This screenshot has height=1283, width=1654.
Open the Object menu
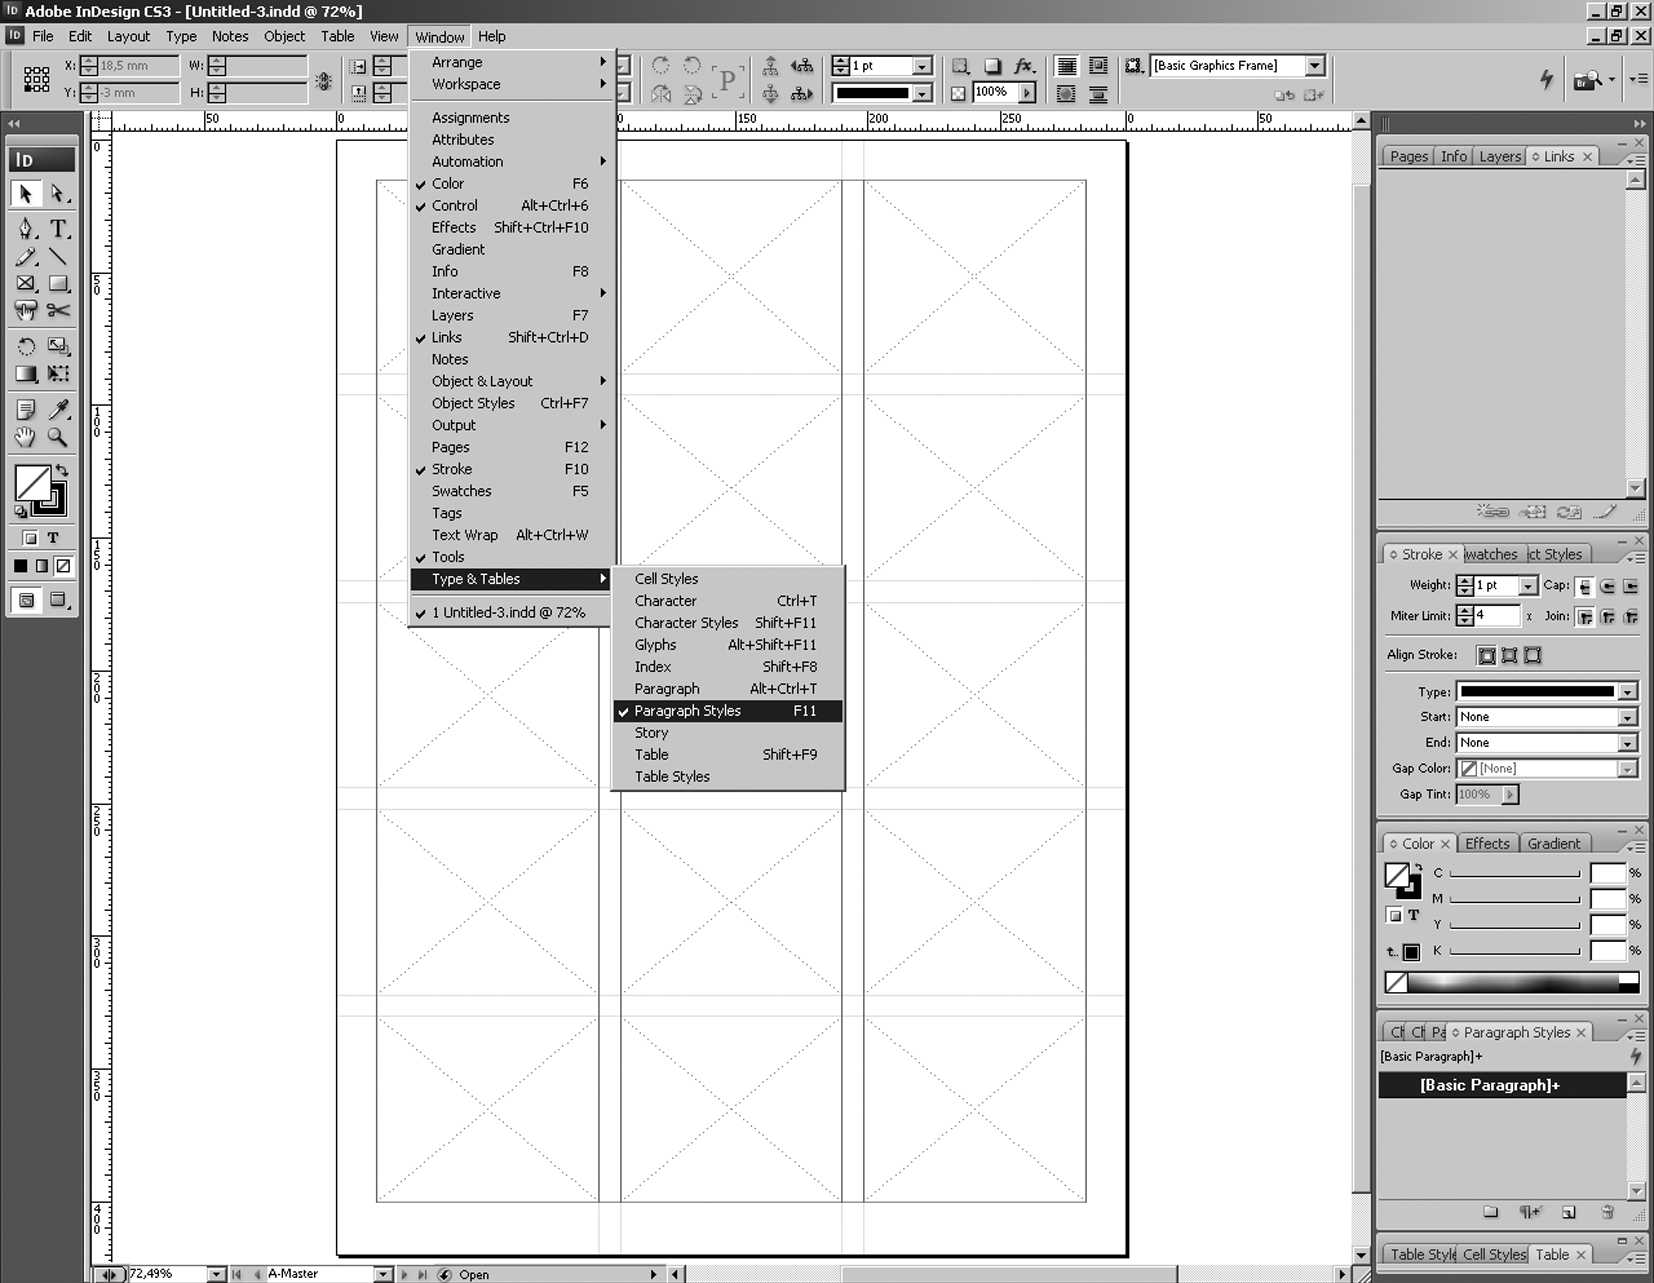pyautogui.click(x=284, y=36)
